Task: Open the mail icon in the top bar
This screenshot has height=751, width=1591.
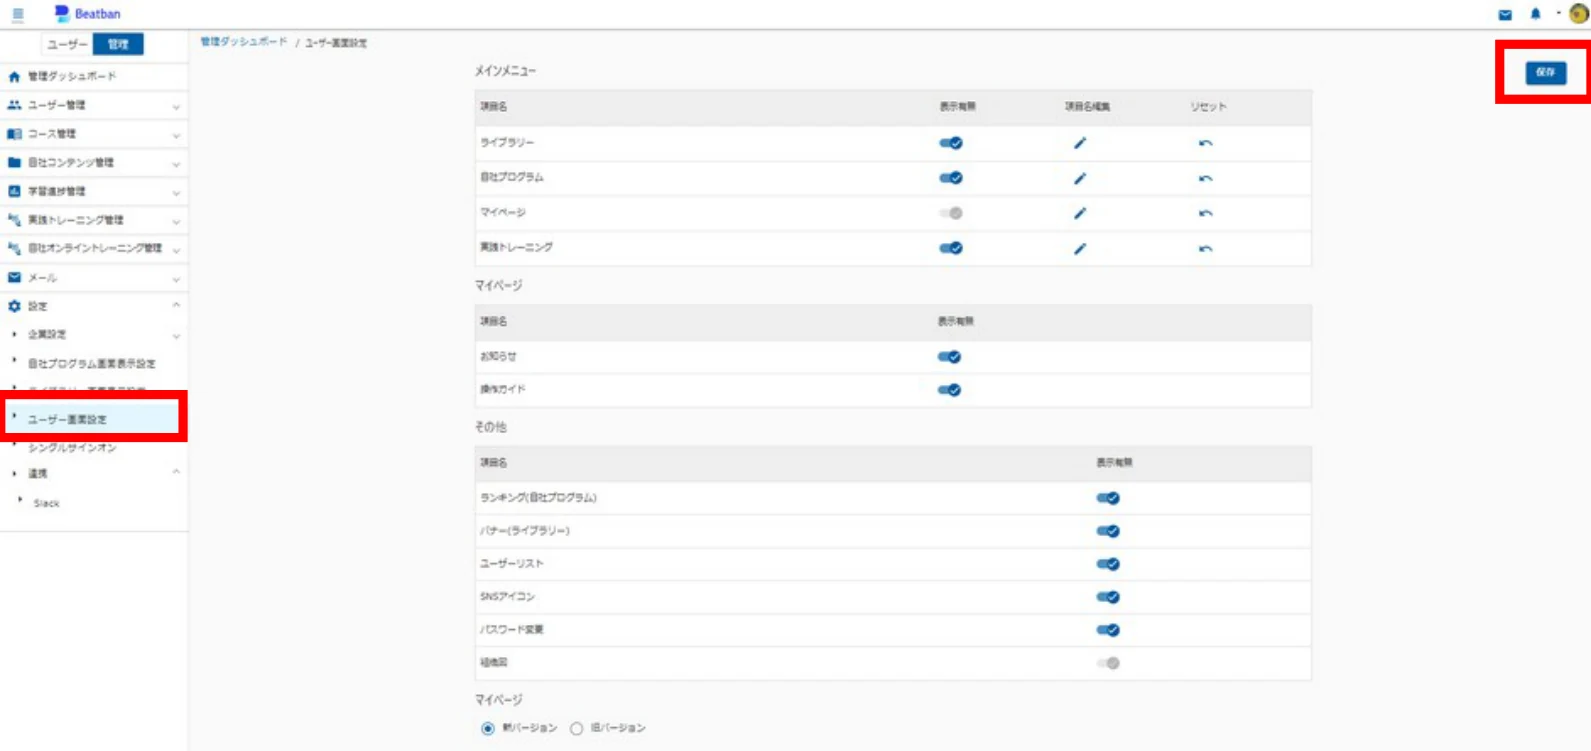Action: 1505,14
